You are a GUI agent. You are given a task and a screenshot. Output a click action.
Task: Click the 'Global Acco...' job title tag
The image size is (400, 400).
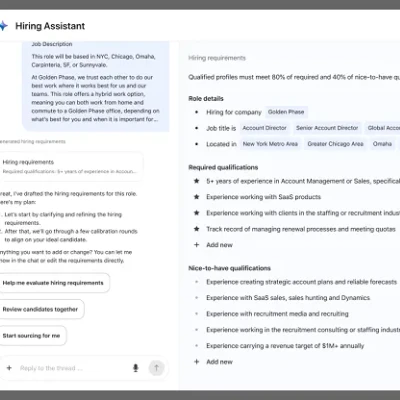[x=383, y=128]
